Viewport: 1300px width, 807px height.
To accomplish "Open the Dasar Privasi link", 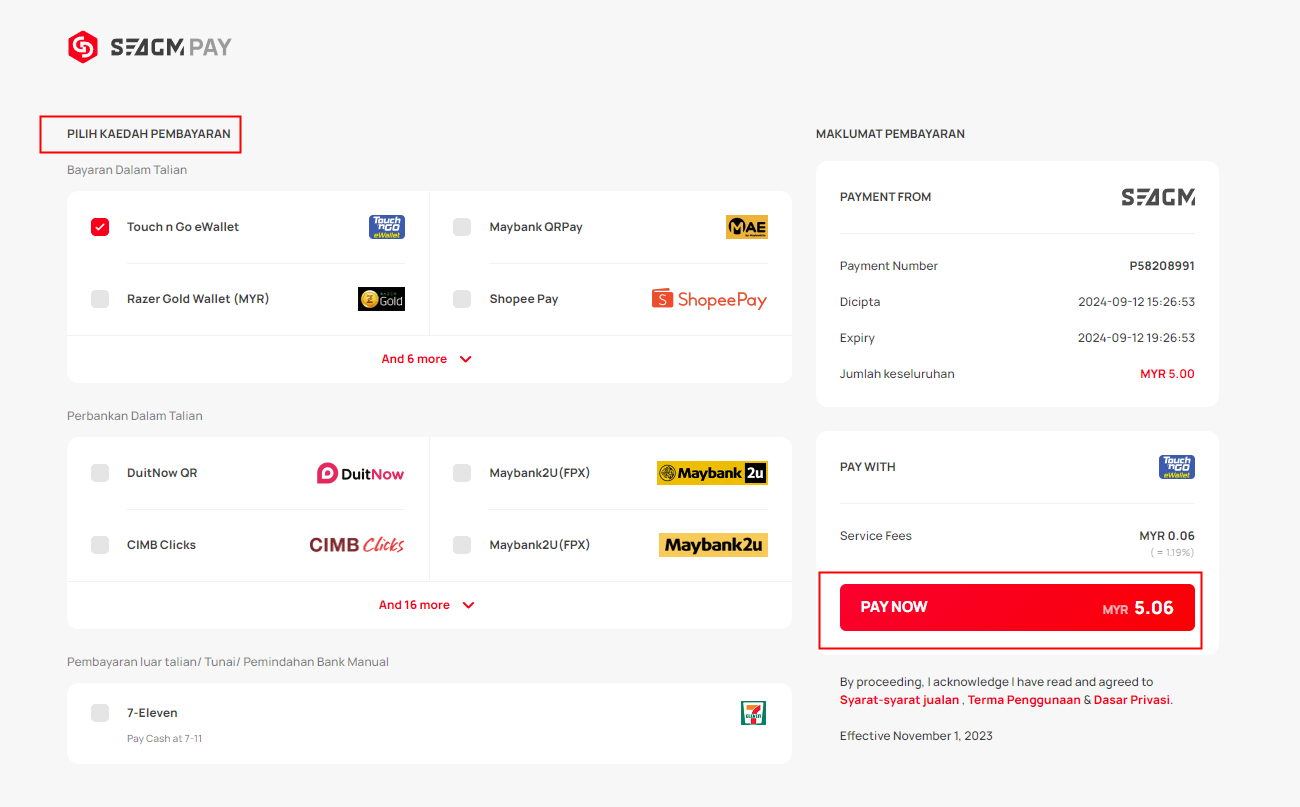I will 1132,700.
